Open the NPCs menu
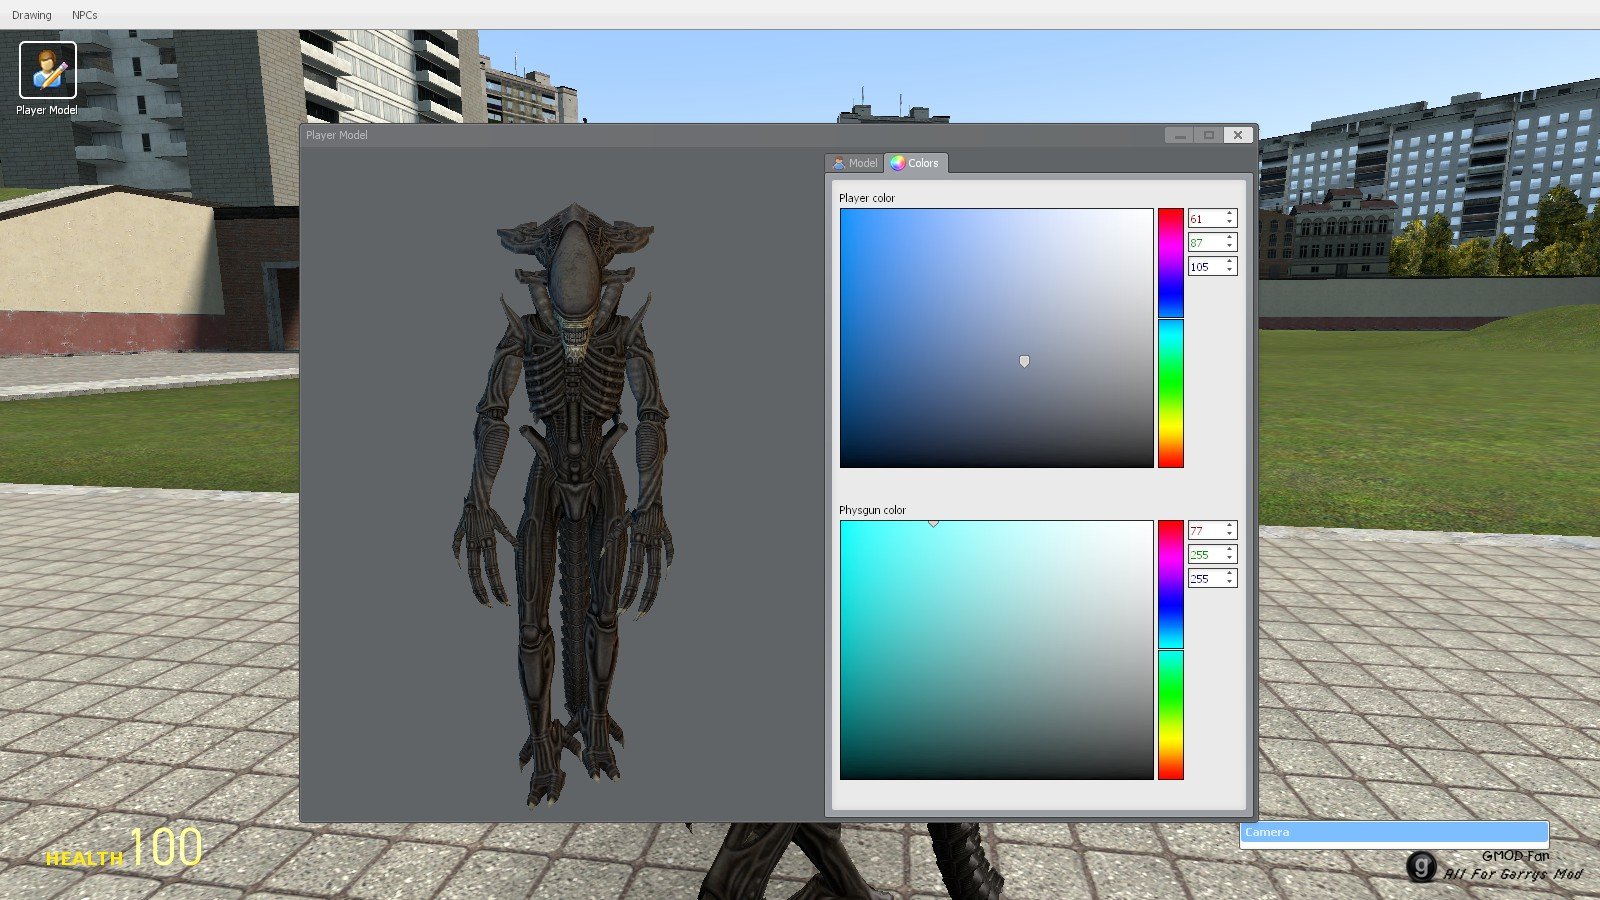1600x900 pixels. pos(85,15)
